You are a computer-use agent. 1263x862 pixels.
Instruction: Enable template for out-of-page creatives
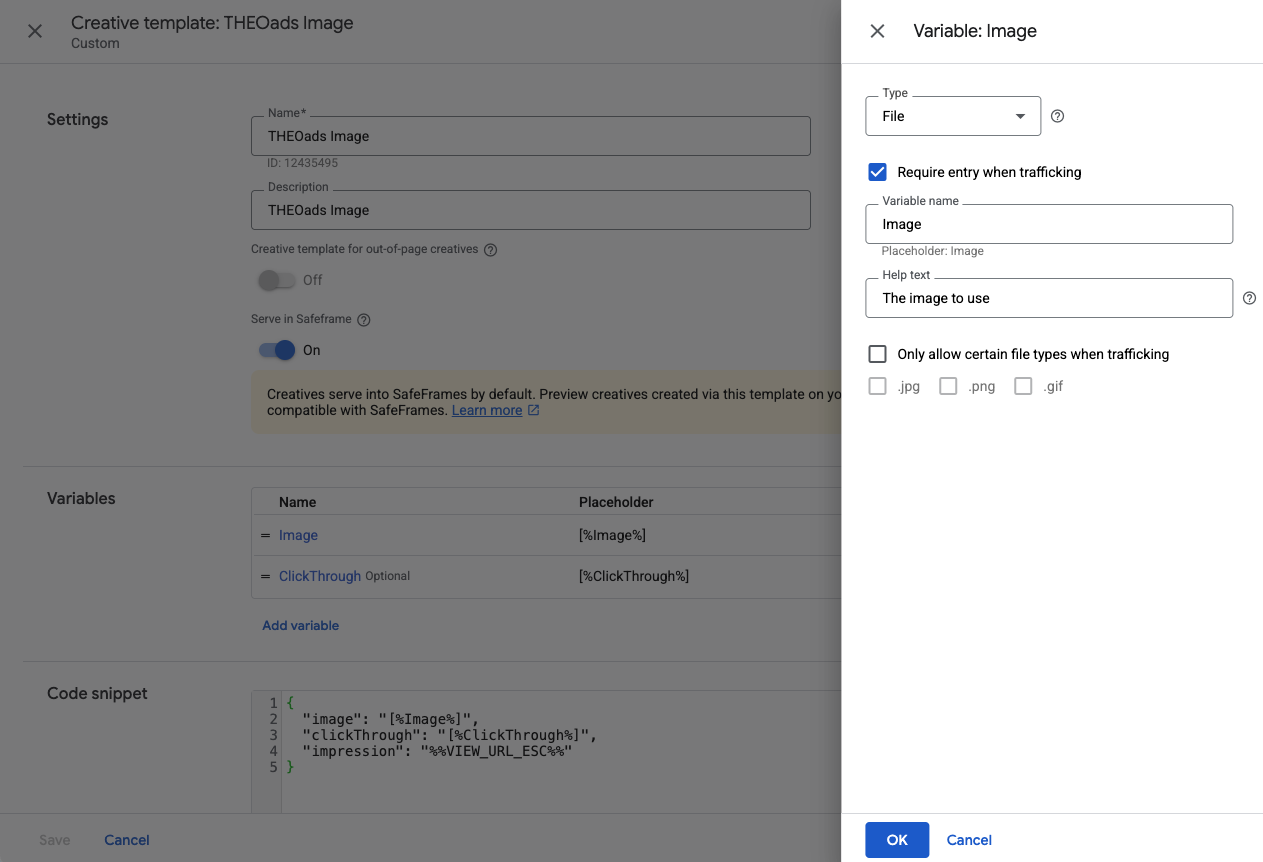click(276, 280)
